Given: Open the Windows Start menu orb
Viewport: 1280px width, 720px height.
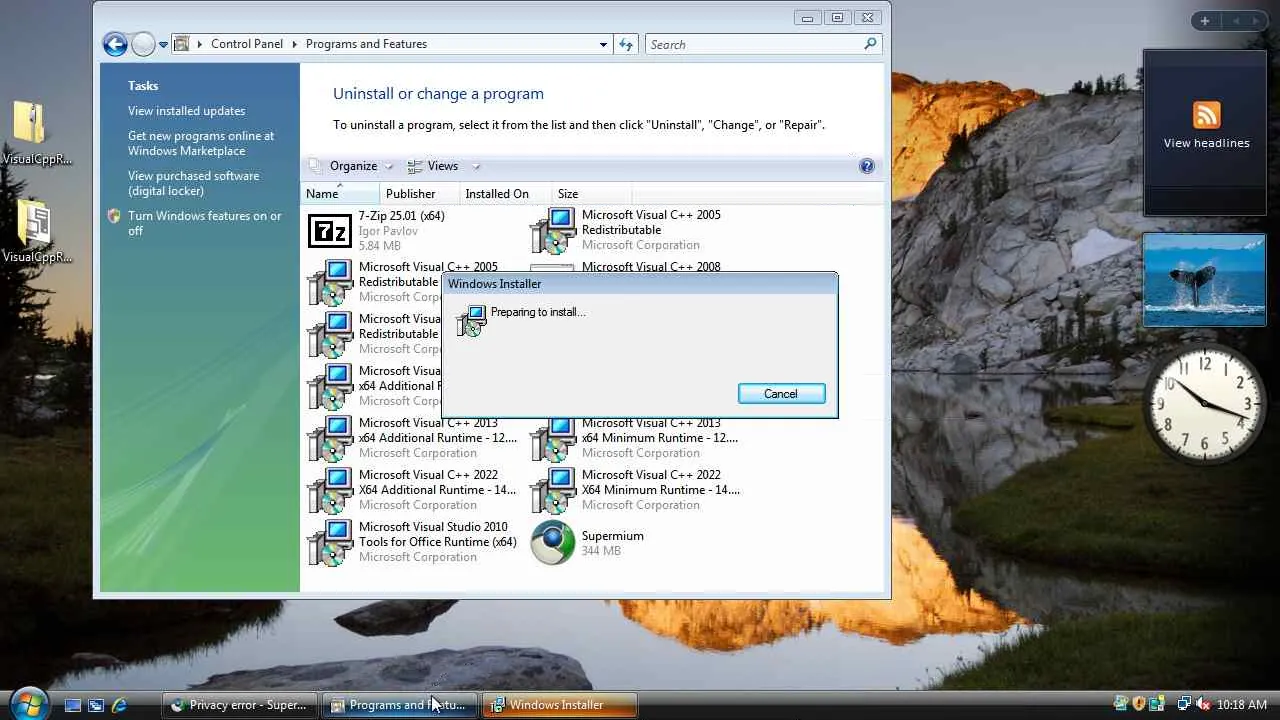Looking at the screenshot, I should point(29,703).
